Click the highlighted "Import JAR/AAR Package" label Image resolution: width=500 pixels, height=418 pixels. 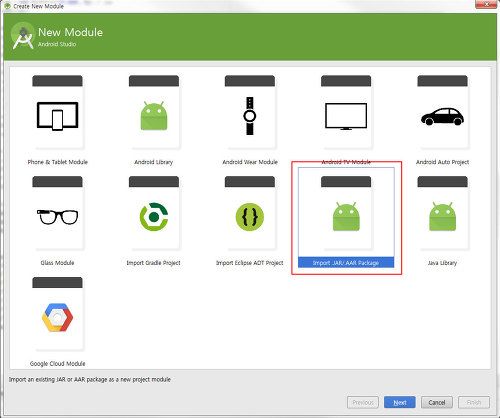click(346, 263)
